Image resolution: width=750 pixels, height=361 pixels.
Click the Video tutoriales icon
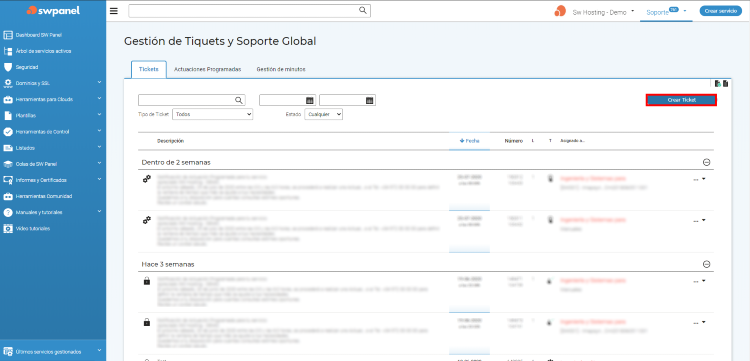(8, 229)
